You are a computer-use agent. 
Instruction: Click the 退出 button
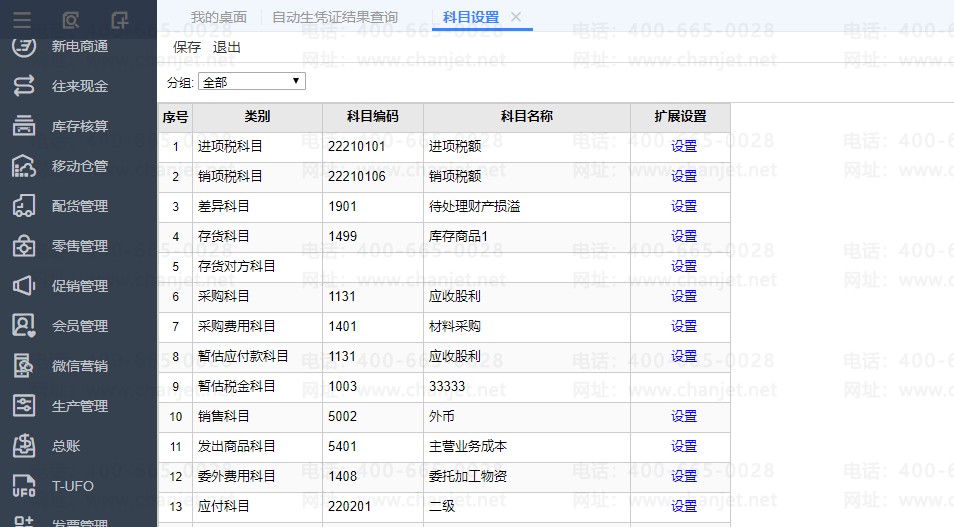coord(227,47)
